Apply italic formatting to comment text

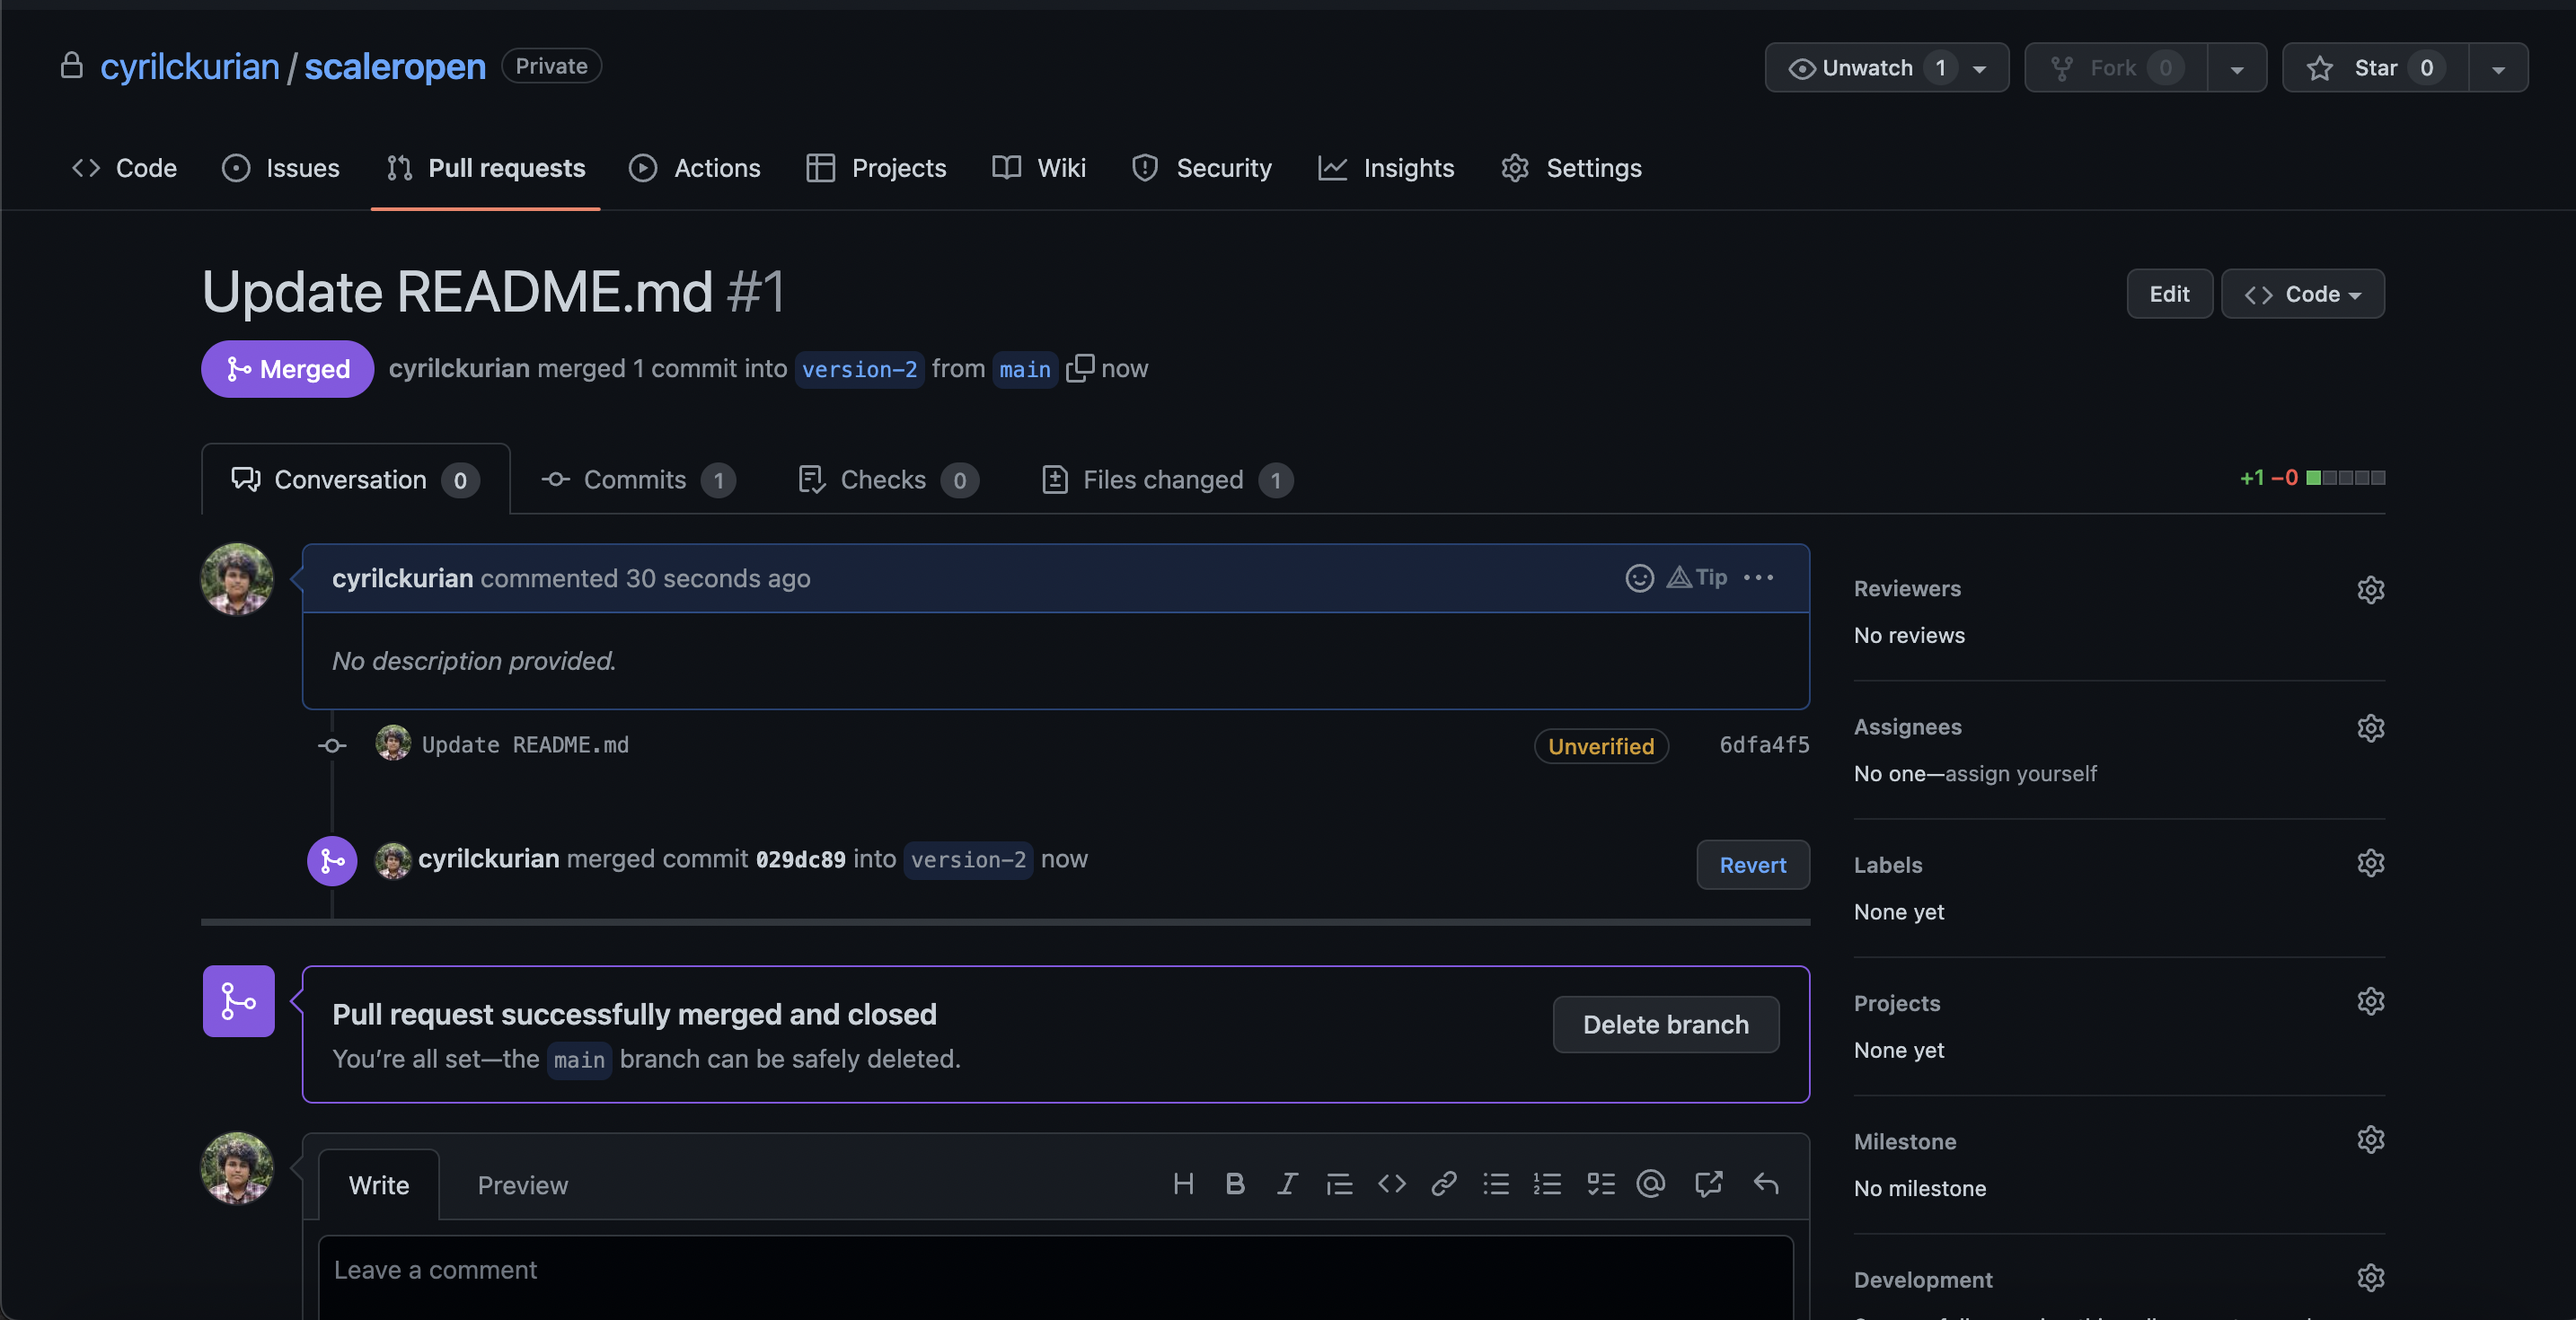[1287, 1184]
